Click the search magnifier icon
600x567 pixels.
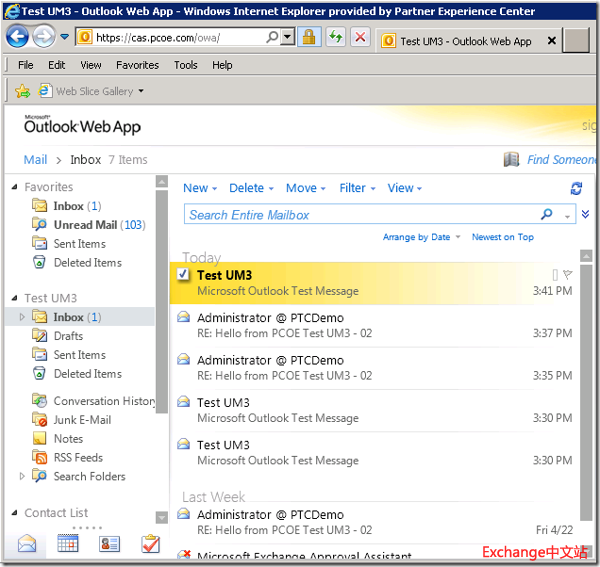click(x=547, y=214)
